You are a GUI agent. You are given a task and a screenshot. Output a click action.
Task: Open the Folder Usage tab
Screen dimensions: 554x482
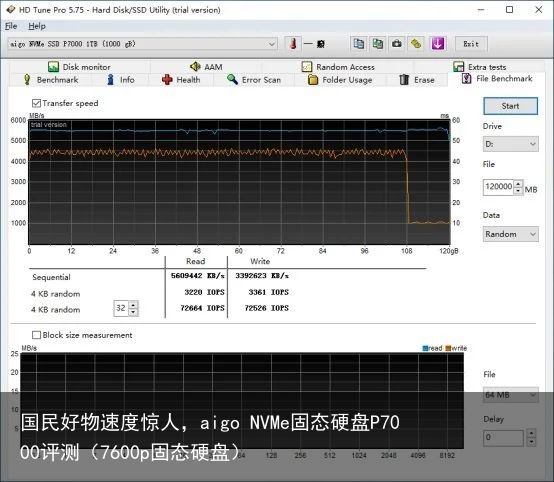tap(340, 80)
